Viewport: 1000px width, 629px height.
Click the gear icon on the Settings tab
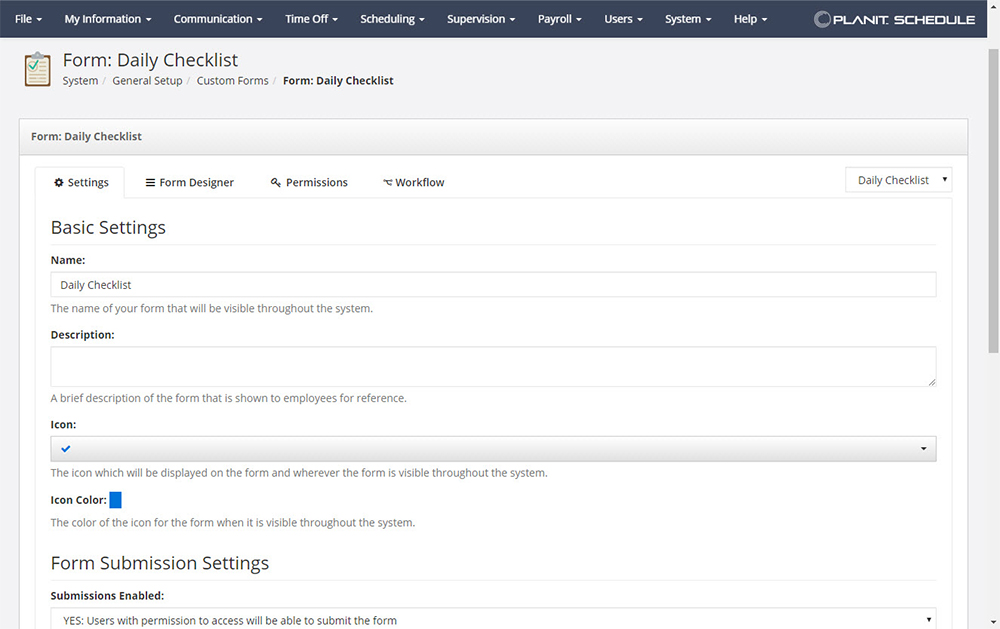[x=58, y=182]
